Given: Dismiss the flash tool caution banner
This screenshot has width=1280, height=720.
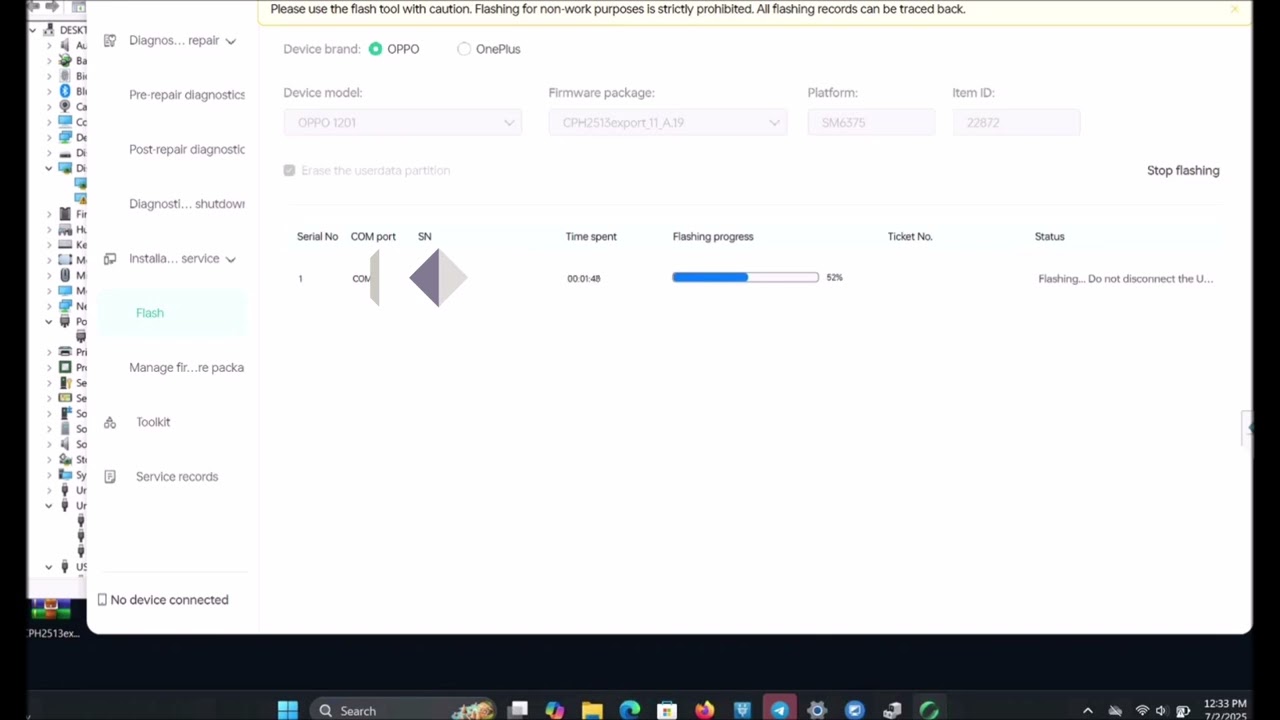Looking at the screenshot, I should (x=1234, y=9).
